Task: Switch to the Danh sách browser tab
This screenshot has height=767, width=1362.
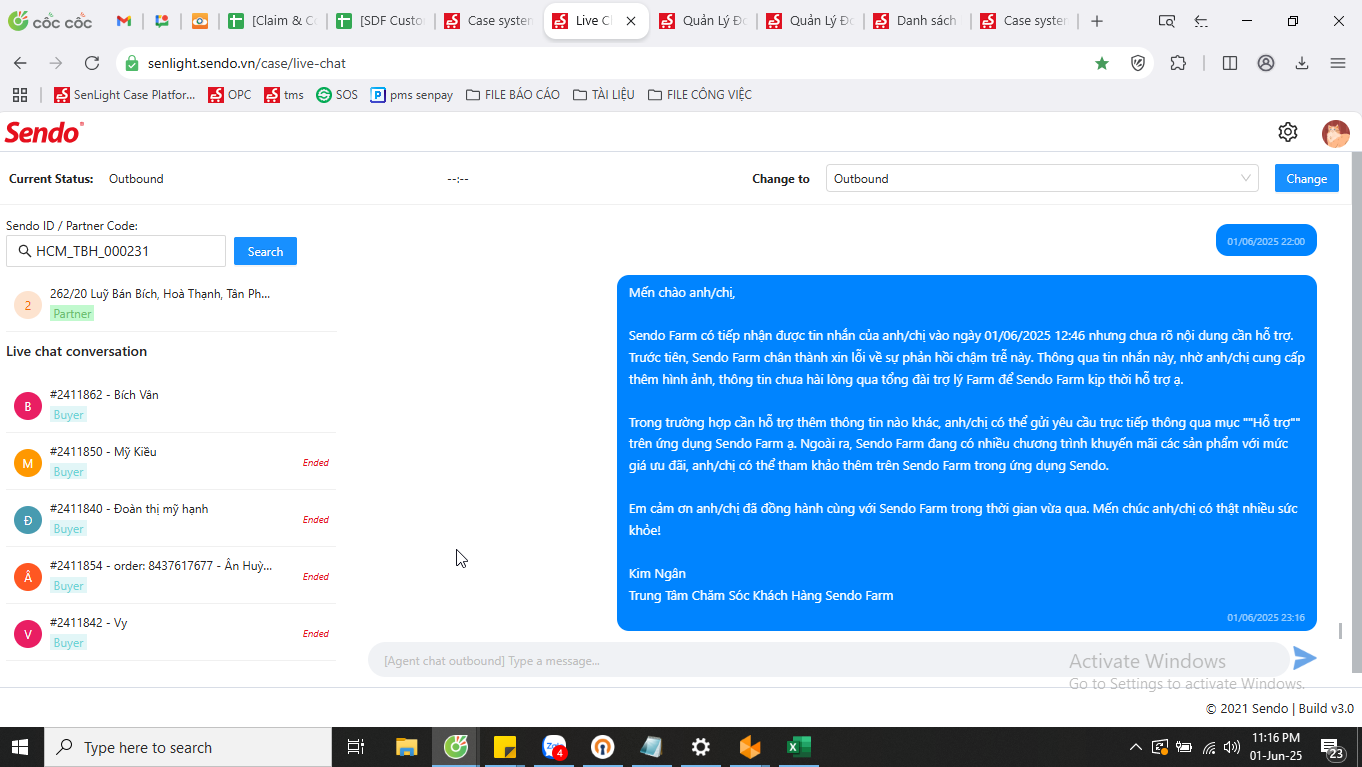Action: [918, 21]
